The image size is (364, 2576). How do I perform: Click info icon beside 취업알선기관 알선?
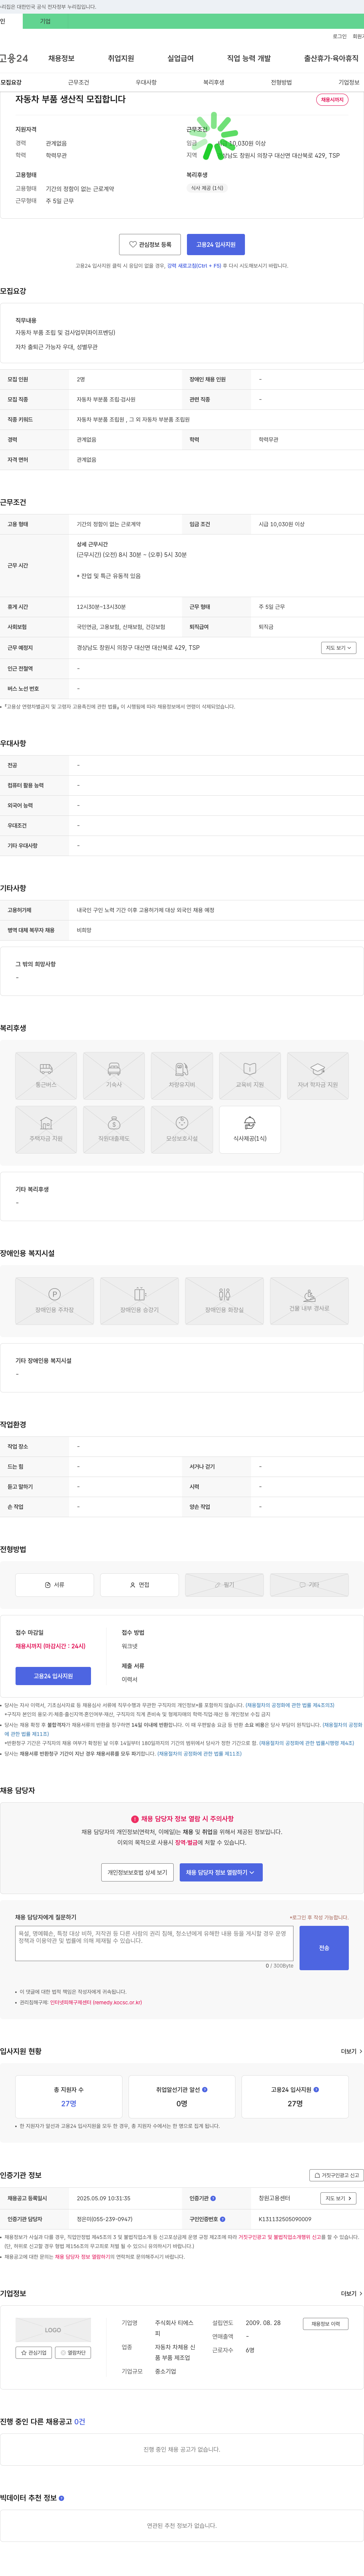pos(205,2089)
